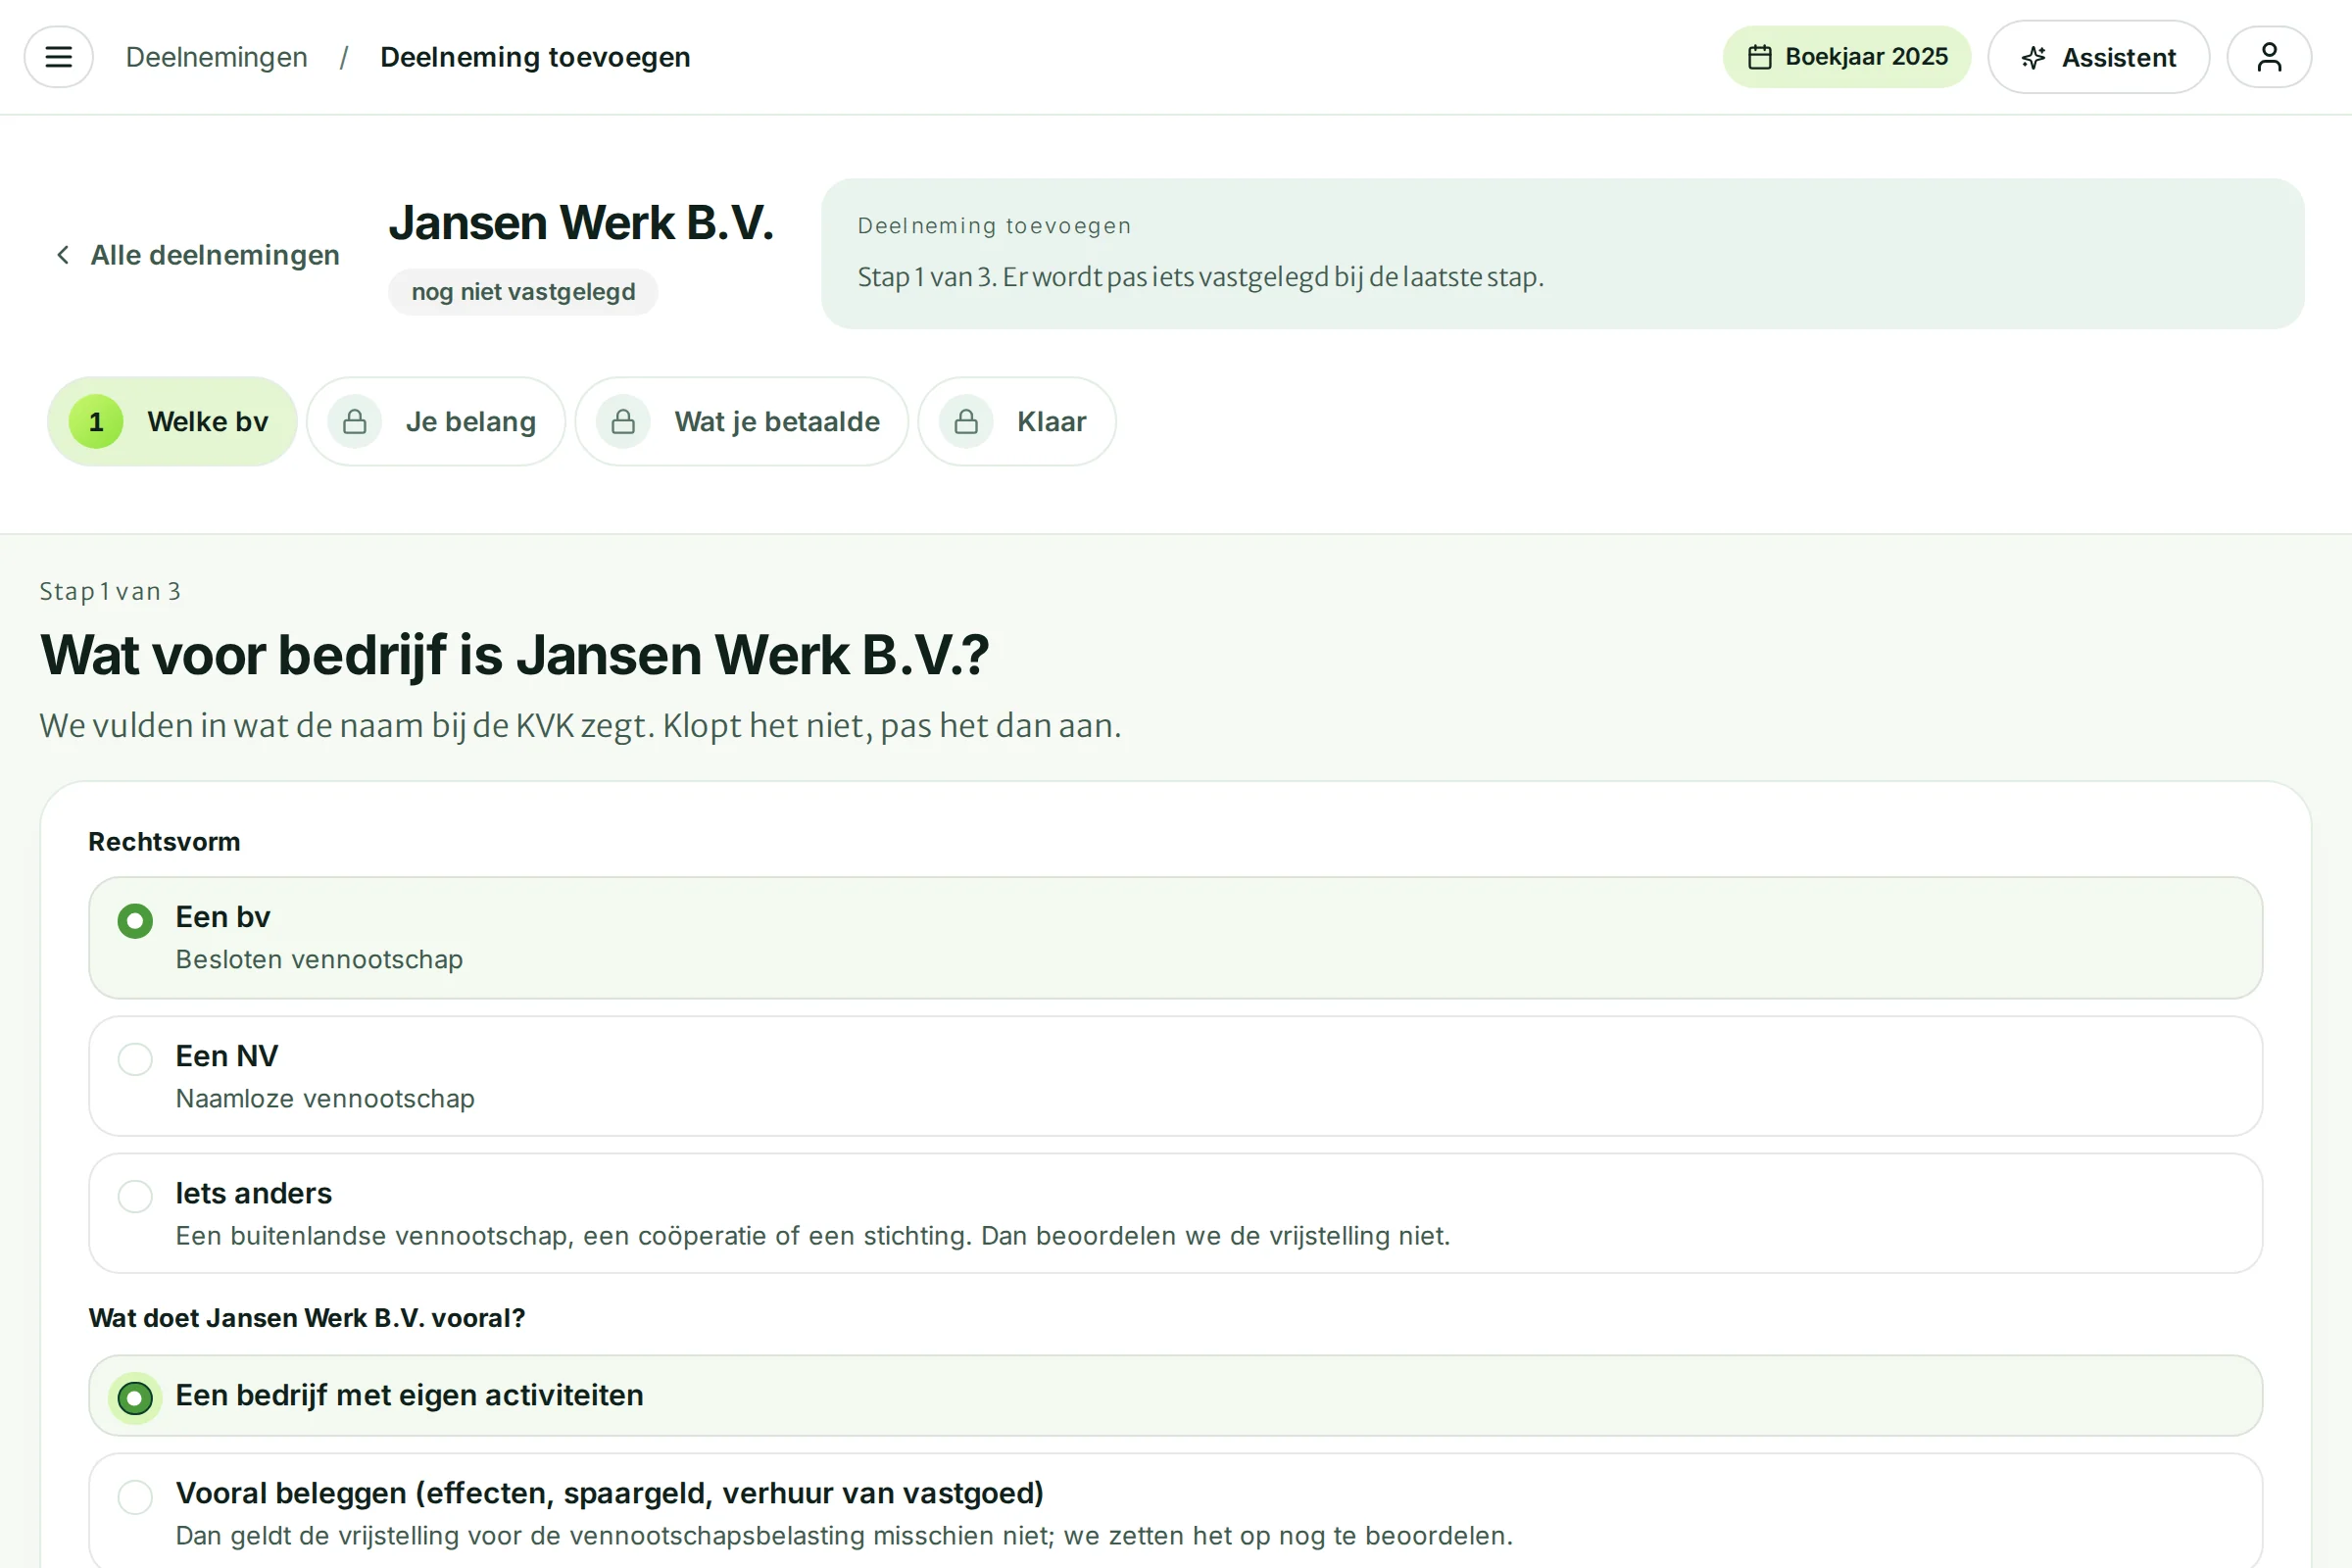Screen dimensions: 2352x1568
Task: Click the Deelnemingen breadcrumb link
Action: click(x=217, y=57)
